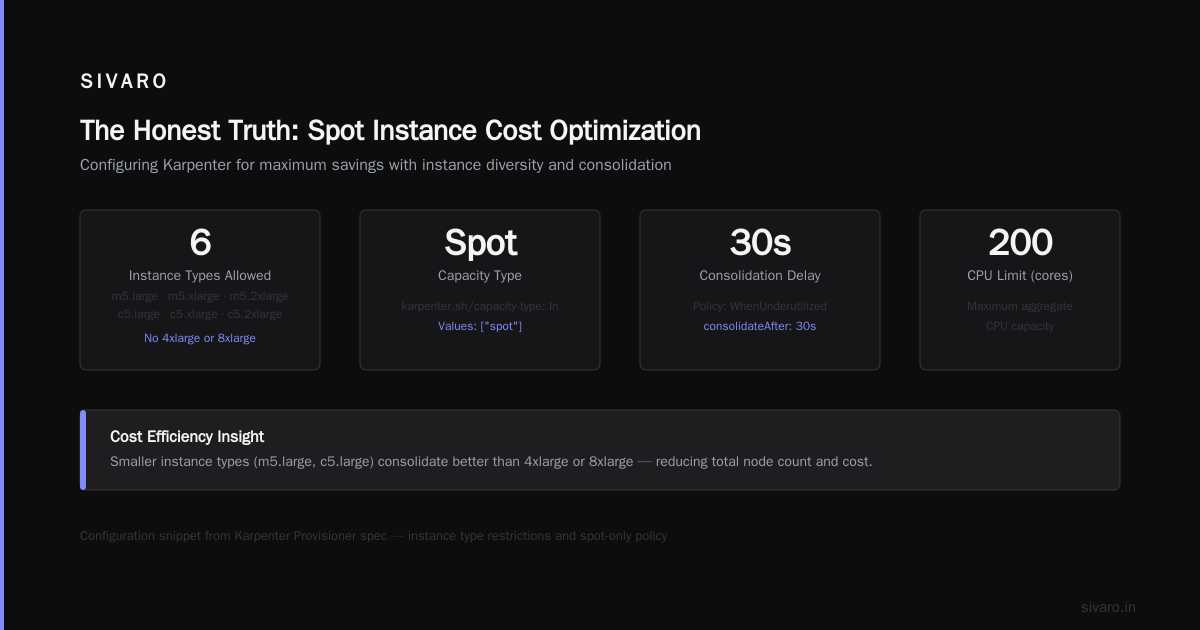Click the large "Spot" value
The width and height of the screenshot is (1200, 630).
[x=480, y=243]
